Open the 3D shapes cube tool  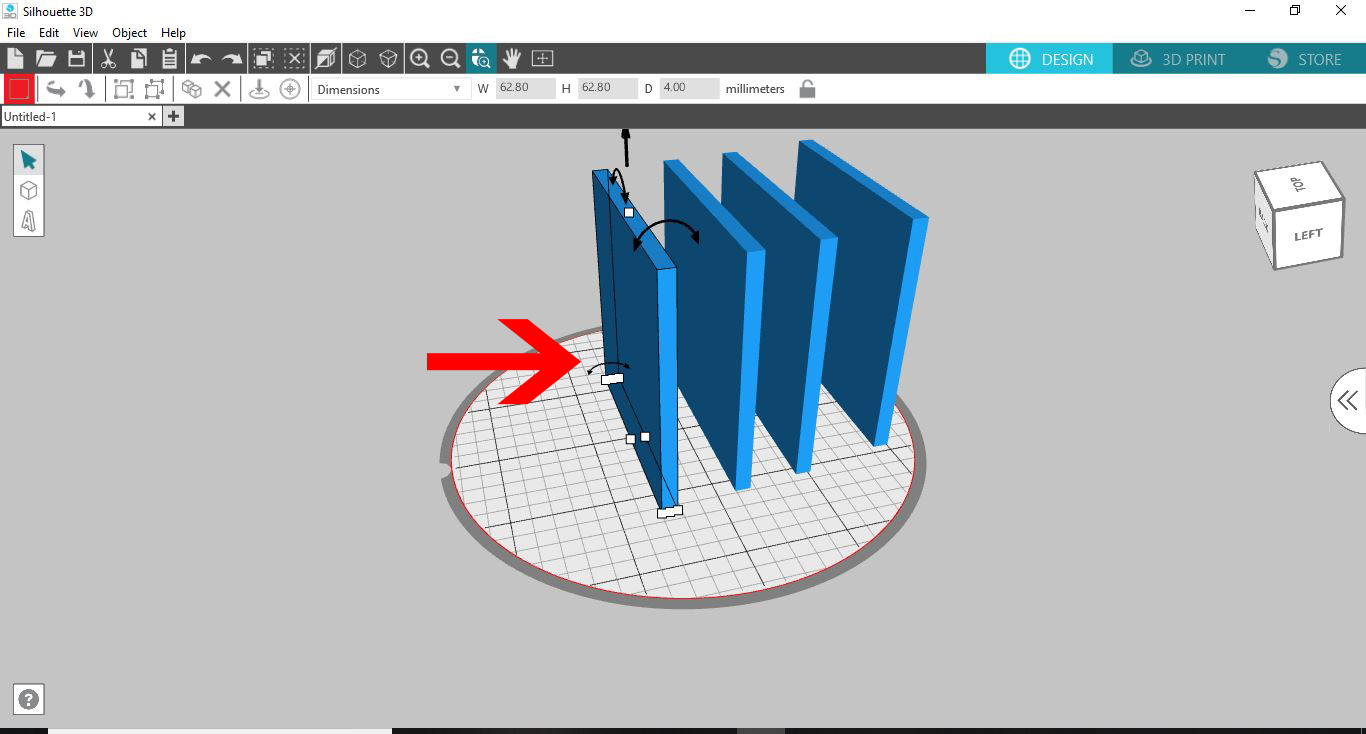tap(28, 190)
